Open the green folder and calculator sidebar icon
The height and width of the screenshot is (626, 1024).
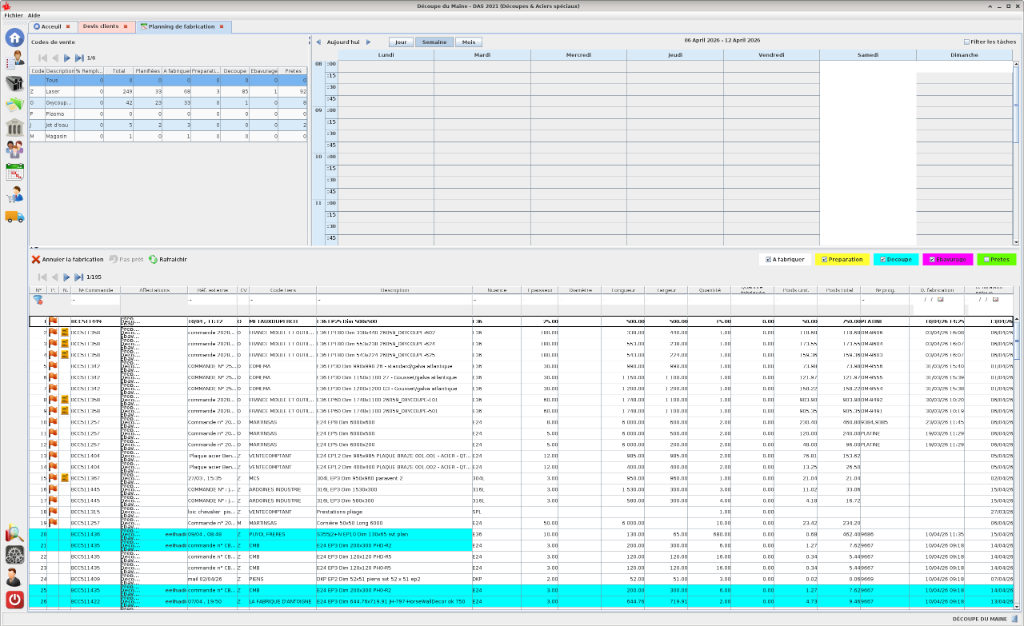pos(14,104)
